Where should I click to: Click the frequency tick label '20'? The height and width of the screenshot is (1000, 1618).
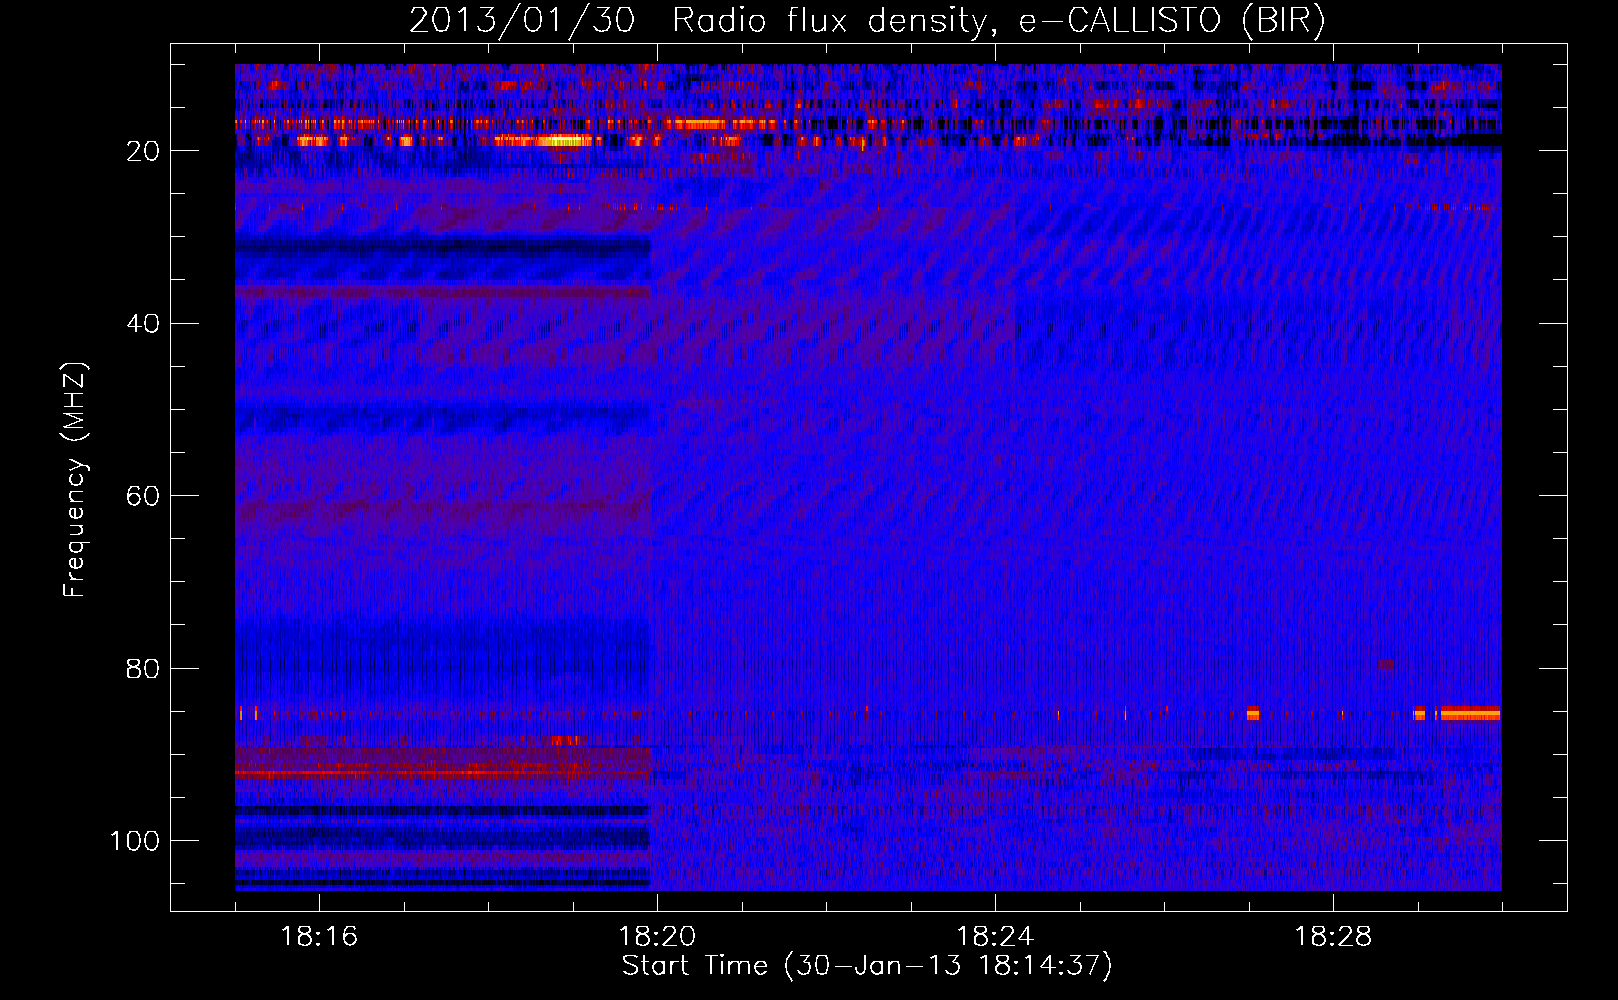143,151
